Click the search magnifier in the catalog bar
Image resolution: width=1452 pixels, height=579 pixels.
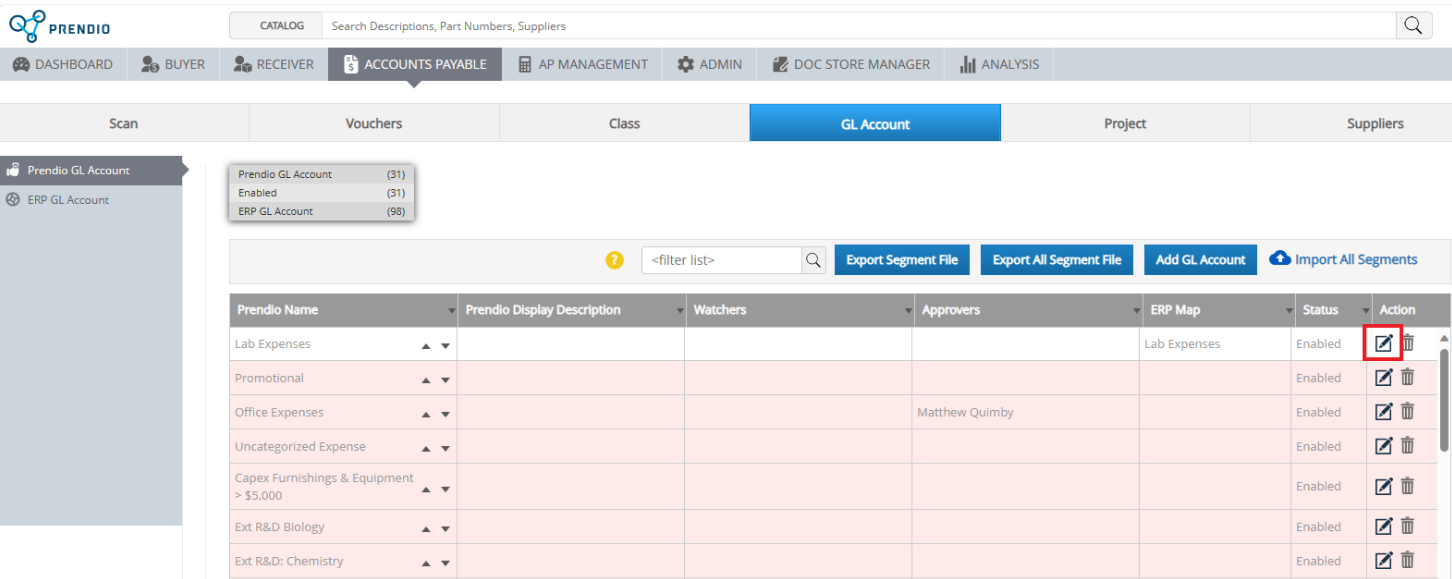(x=1413, y=25)
